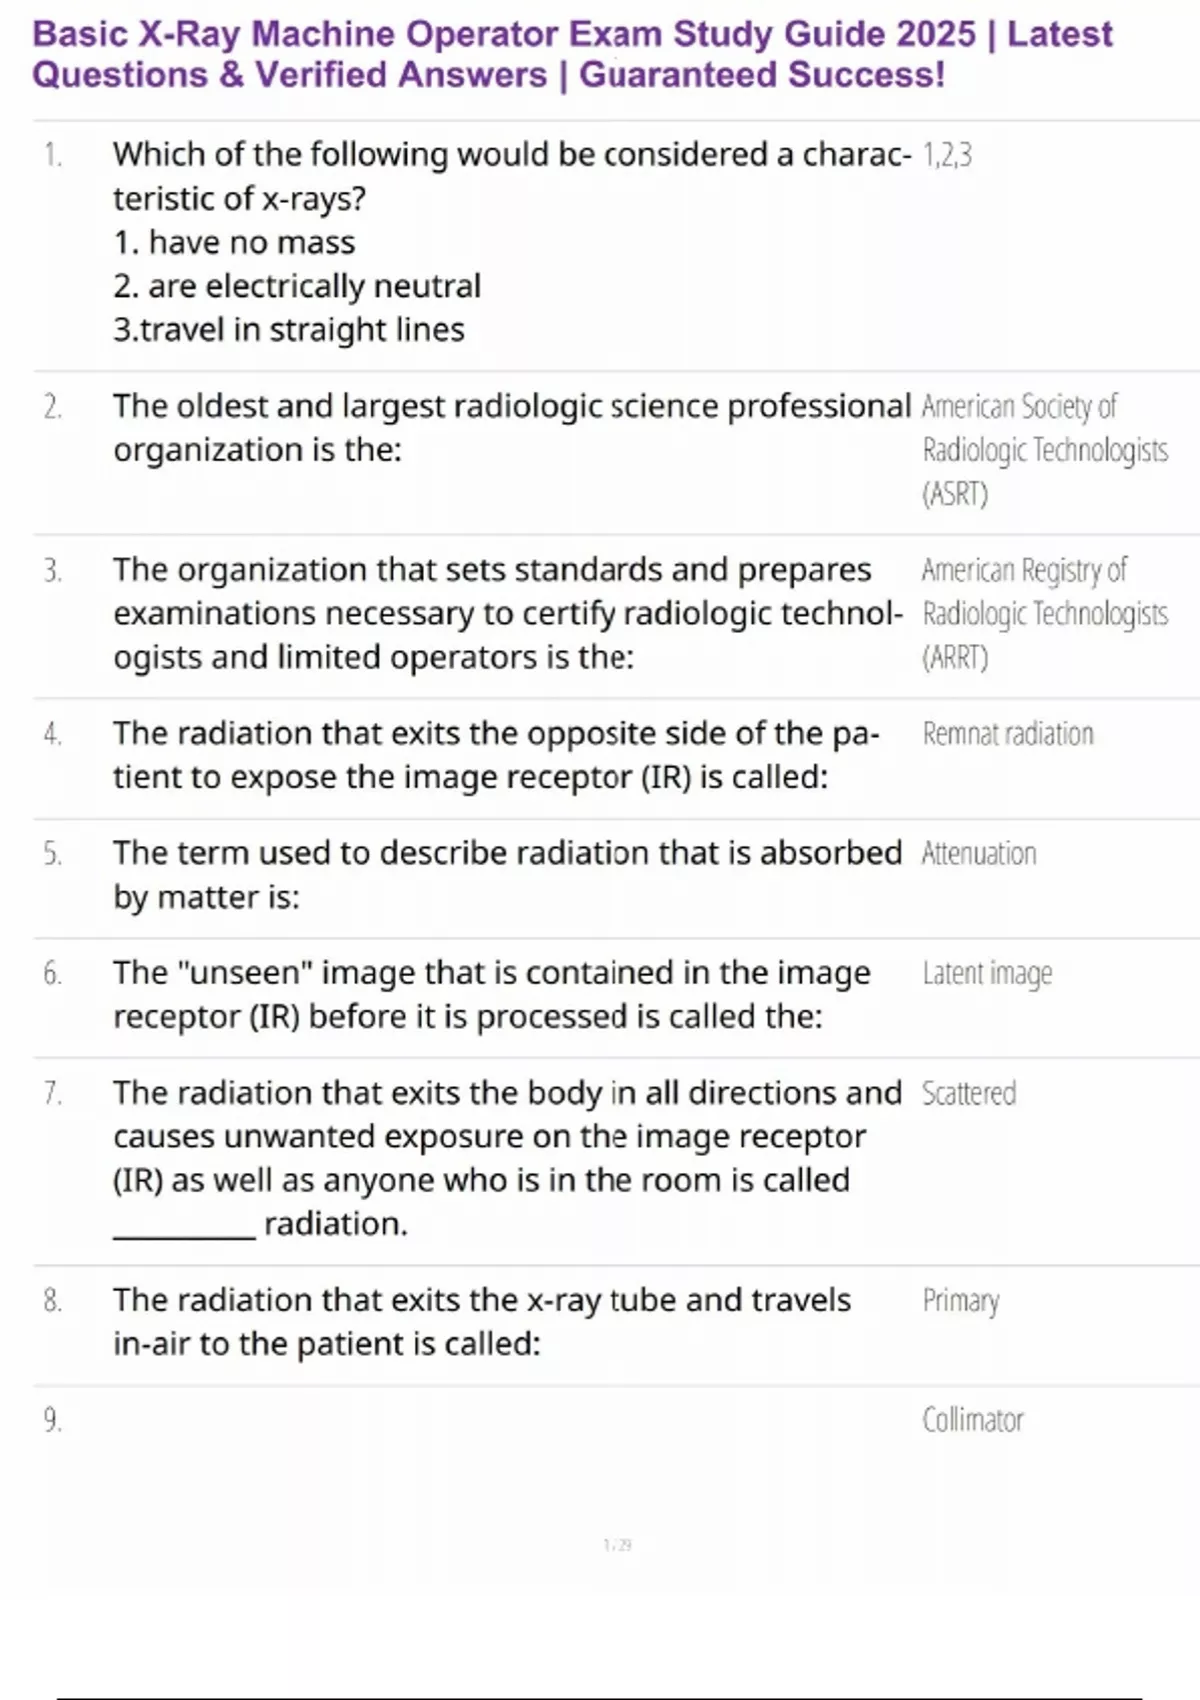This screenshot has height=1700, width=1200.
Task: Click the answer "1,2,3" for question one
Action: (947, 155)
